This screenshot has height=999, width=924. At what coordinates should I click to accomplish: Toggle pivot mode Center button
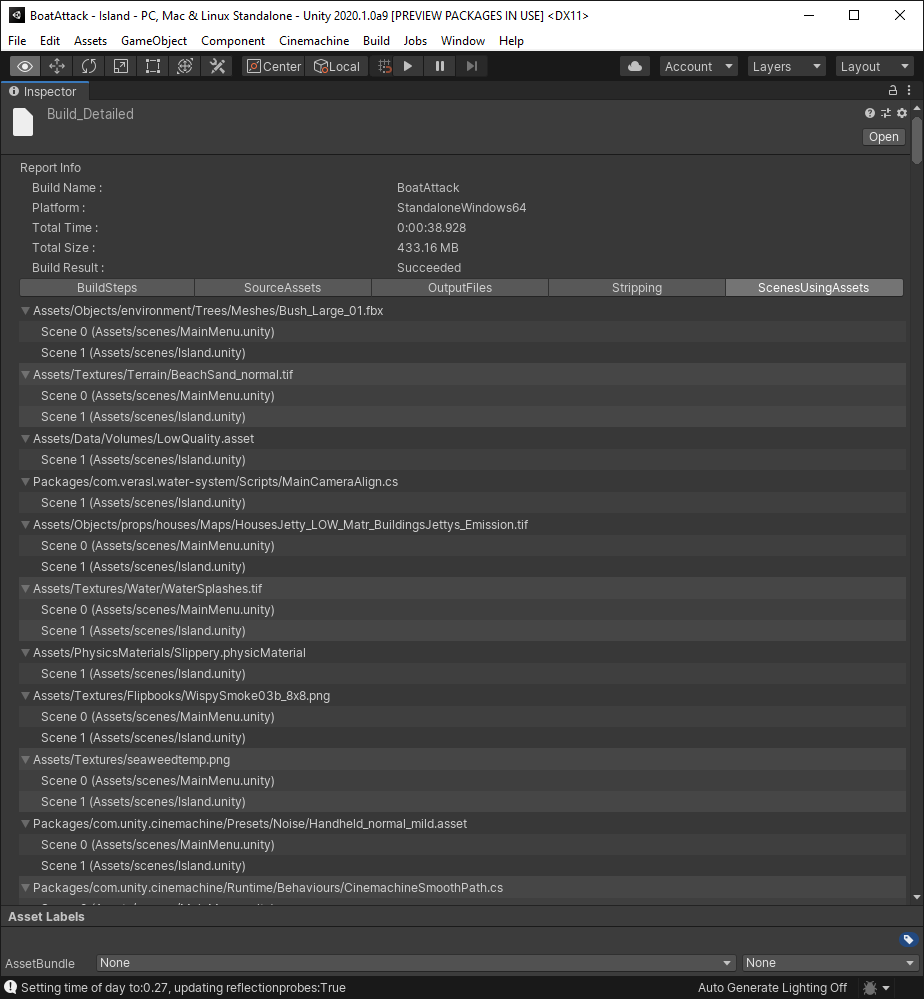tap(273, 66)
